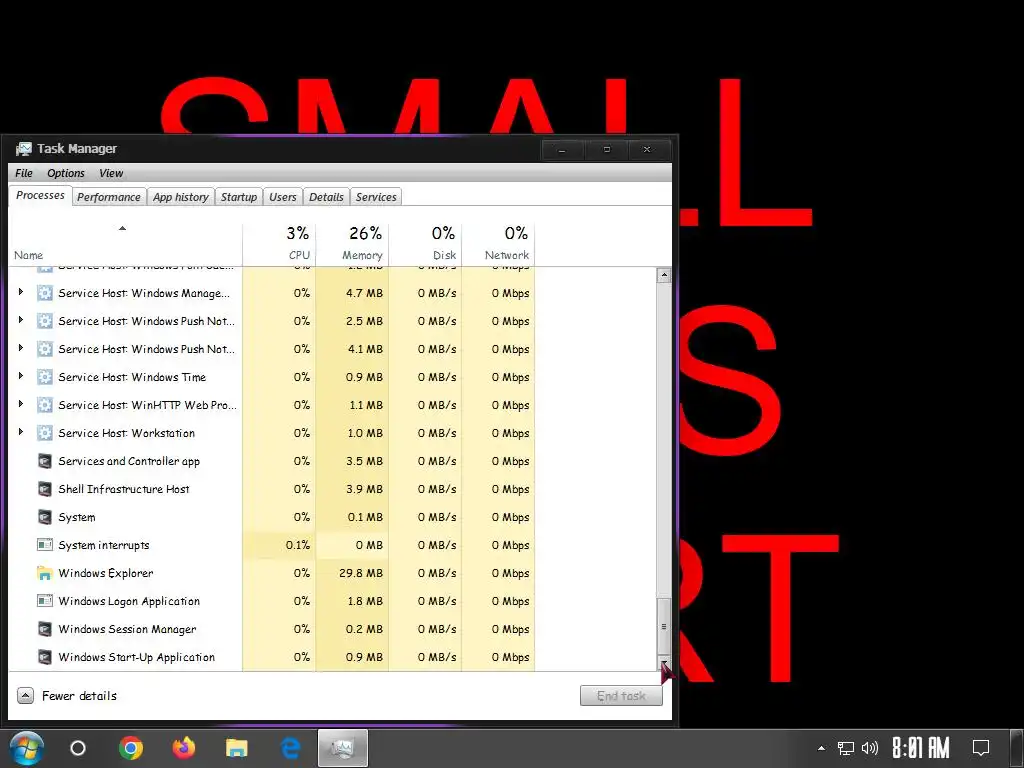
Task: Open the Windows Start orb
Action: 27,748
